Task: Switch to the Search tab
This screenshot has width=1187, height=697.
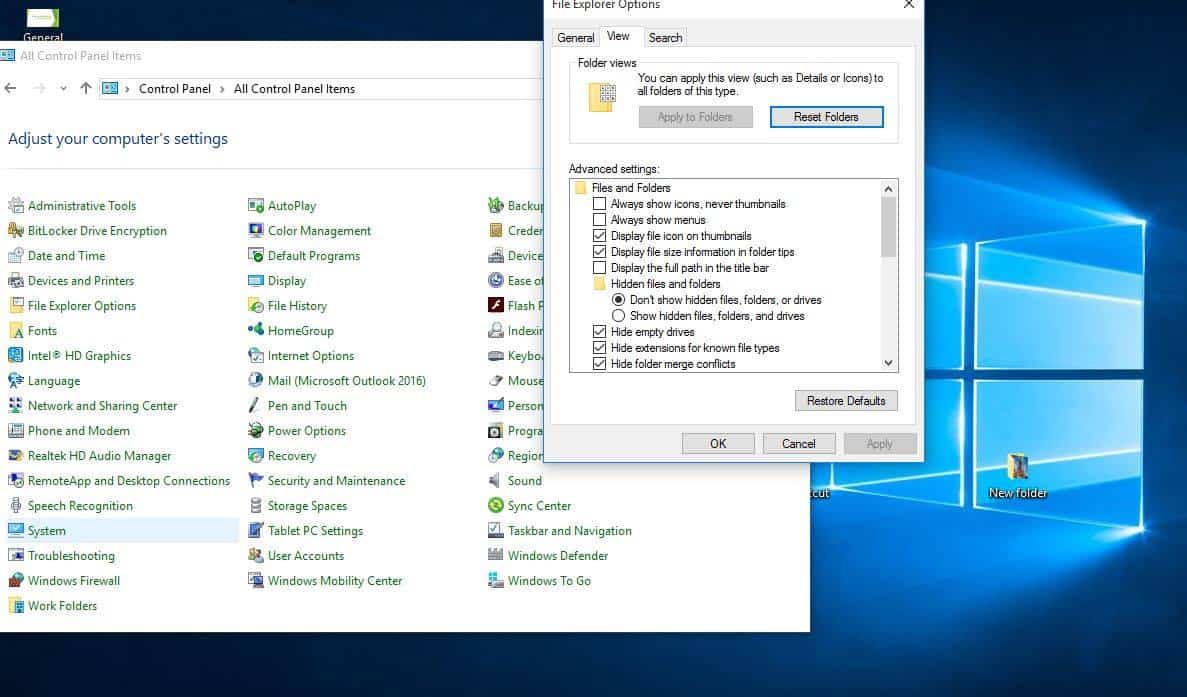Action: (x=665, y=38)
